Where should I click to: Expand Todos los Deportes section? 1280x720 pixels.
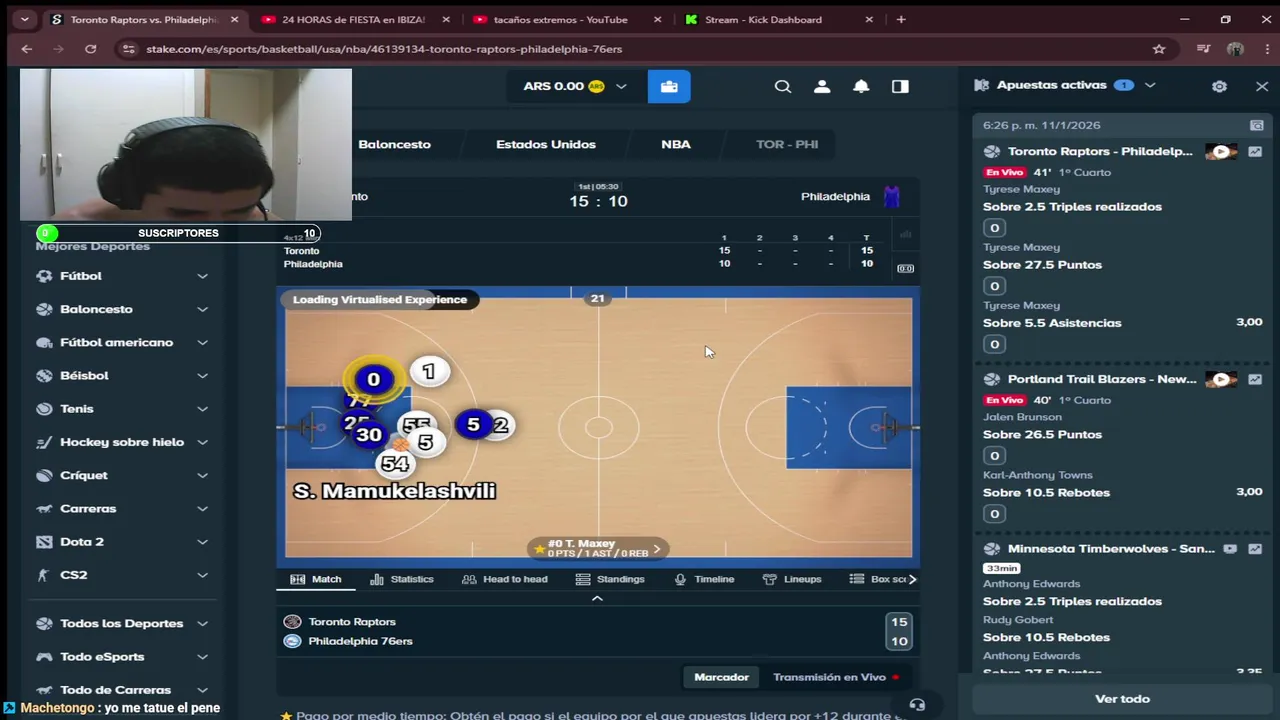202,623
